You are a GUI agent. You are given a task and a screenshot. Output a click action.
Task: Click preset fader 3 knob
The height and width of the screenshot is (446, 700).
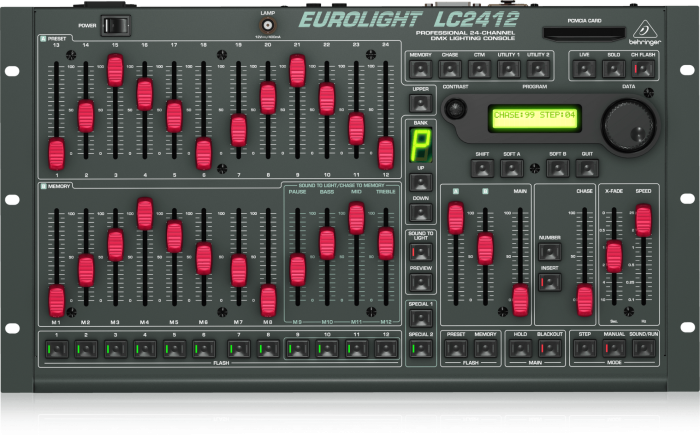[x=115, y=70]
